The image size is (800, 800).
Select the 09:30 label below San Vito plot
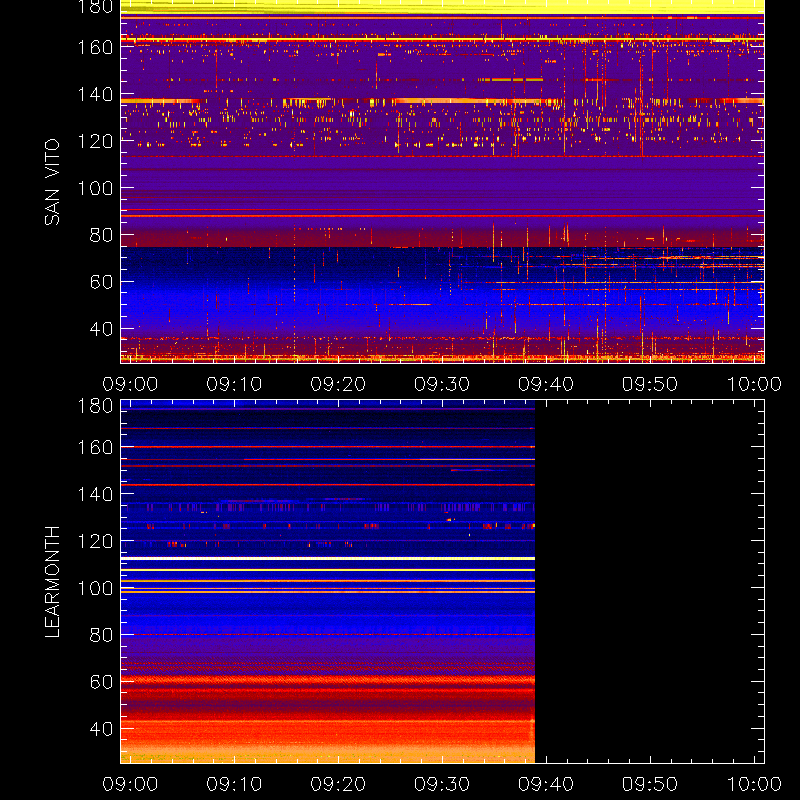click(442, 384)
